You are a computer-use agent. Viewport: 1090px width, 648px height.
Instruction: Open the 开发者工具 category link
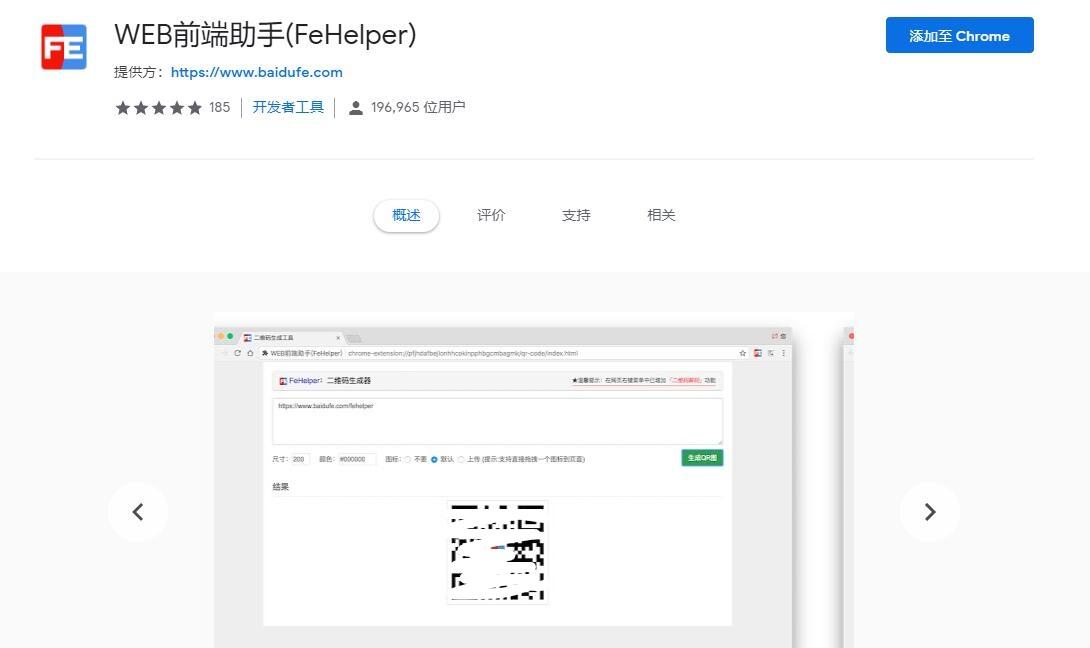(x=288, y=107)
